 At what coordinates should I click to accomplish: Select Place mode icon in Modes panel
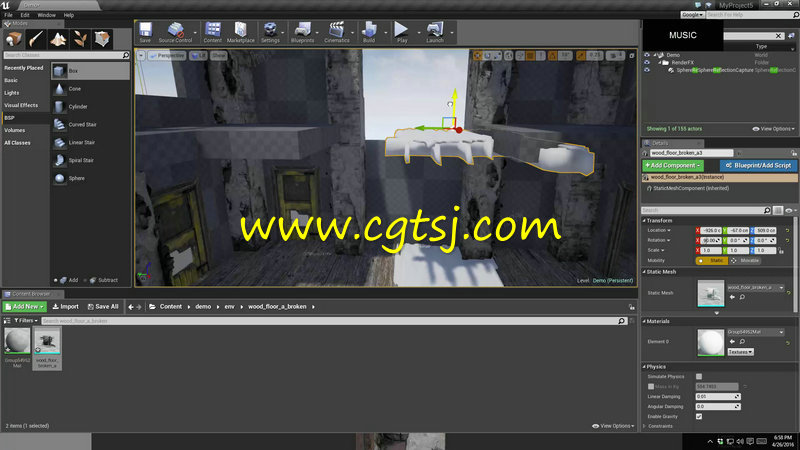[x=14, y=39]
